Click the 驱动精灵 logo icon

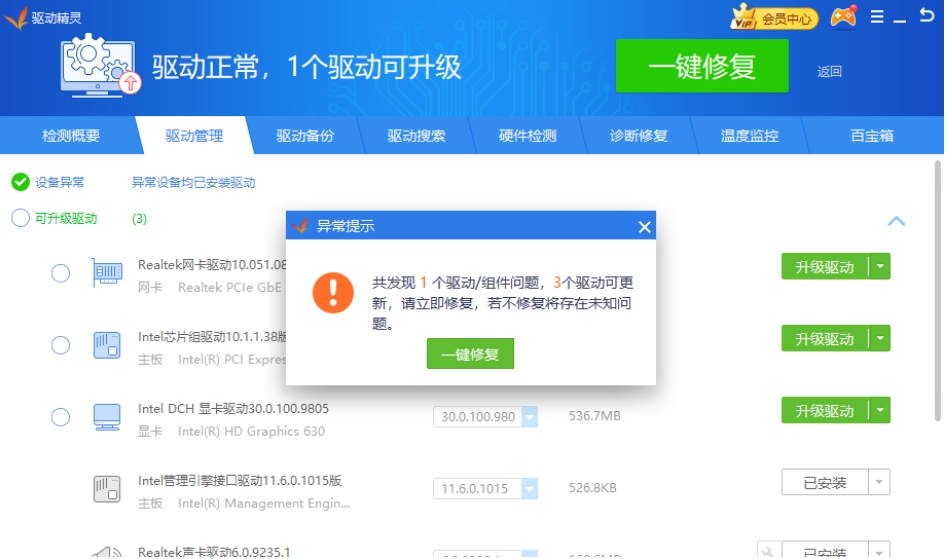pos(16,18)
